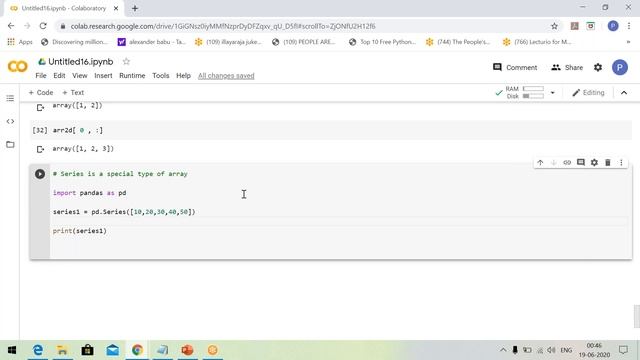Open table of contents sidebar icon
This screenshot has width=640, height=360.
coord(10,98)
